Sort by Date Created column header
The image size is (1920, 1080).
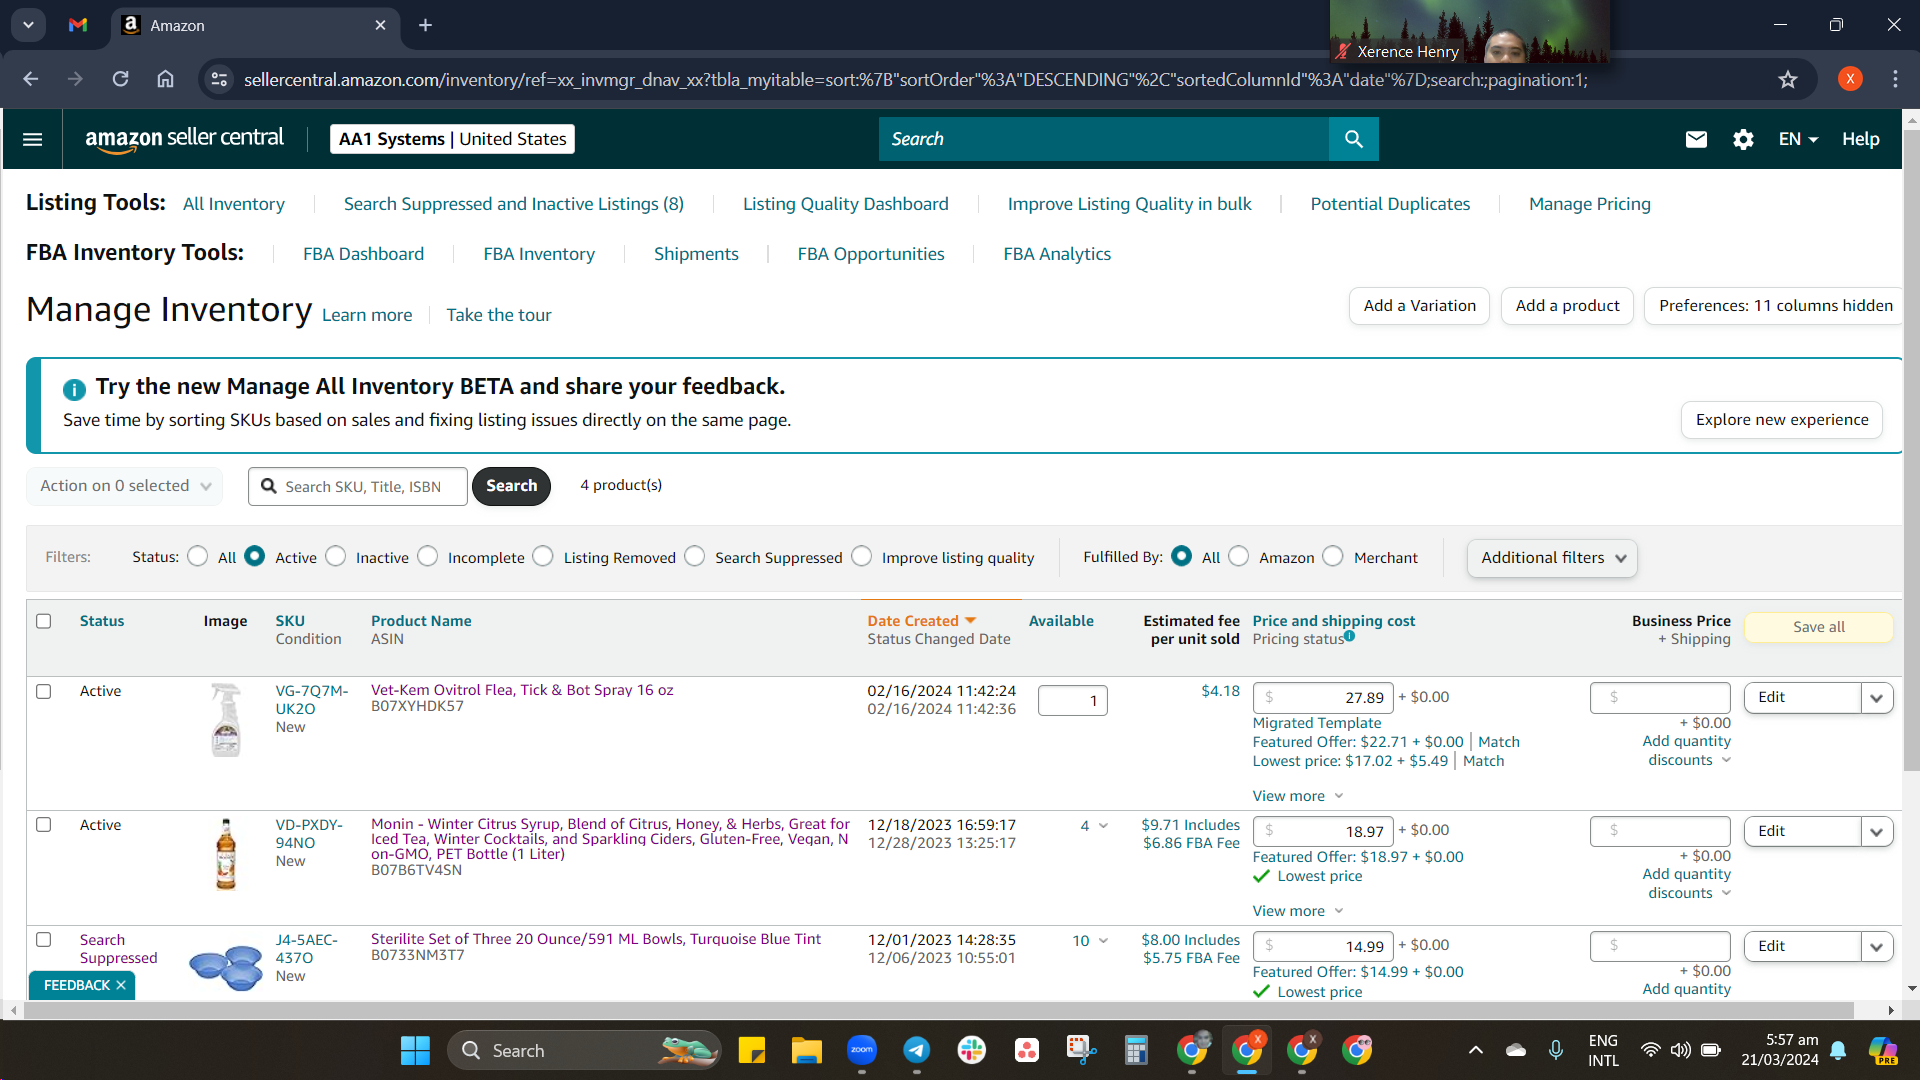coord(921,621)
